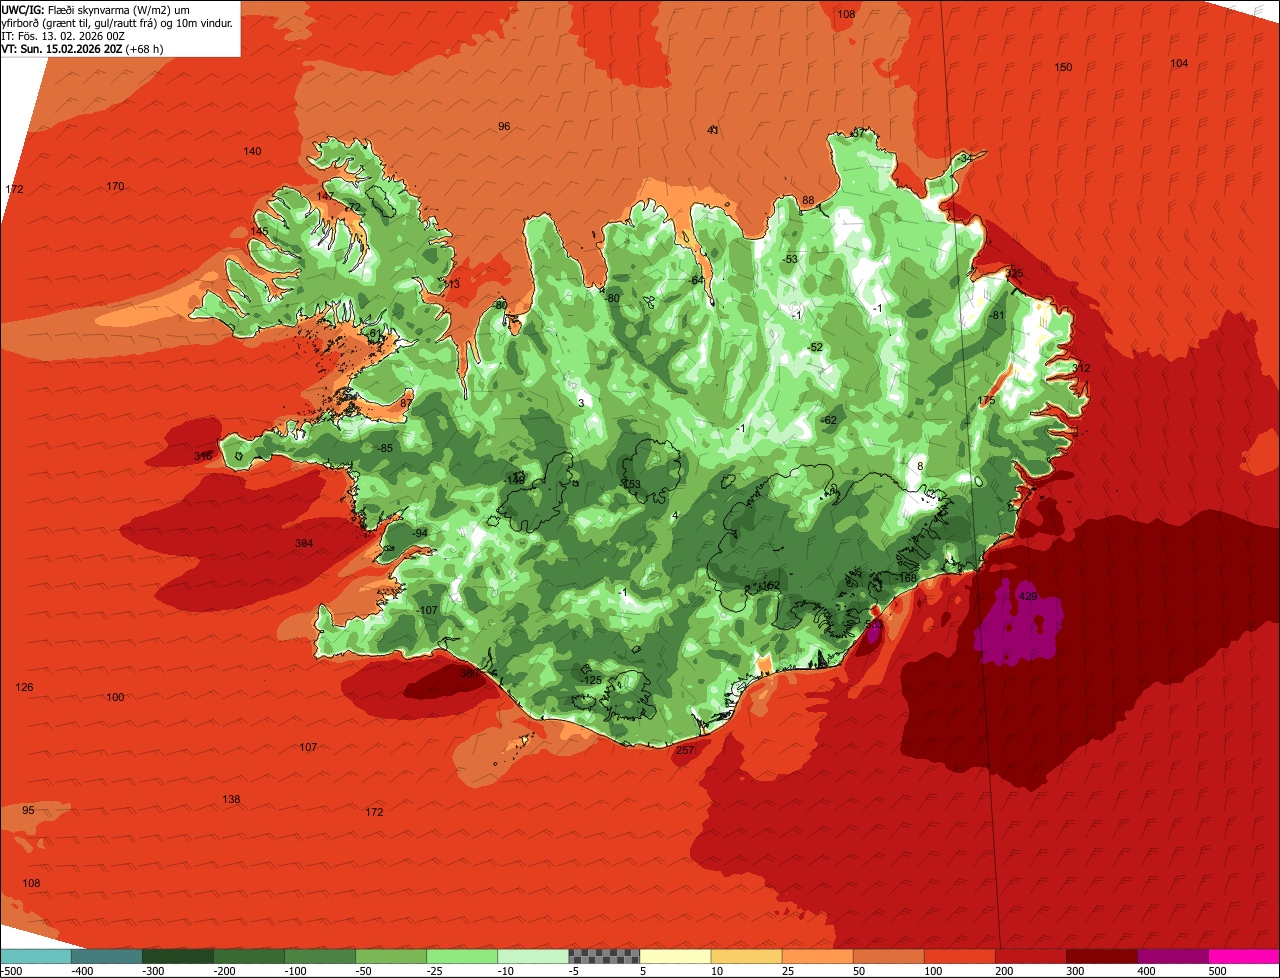This screenshot has height=978, width=1280.
Task: Select the -162 value on Vatnajökull
Action: pos(769,586)
